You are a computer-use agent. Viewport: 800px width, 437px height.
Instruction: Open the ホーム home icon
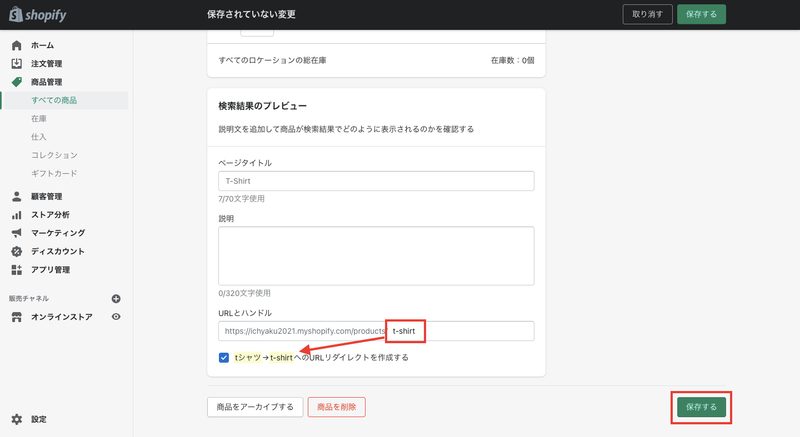(x=16, y=45)
